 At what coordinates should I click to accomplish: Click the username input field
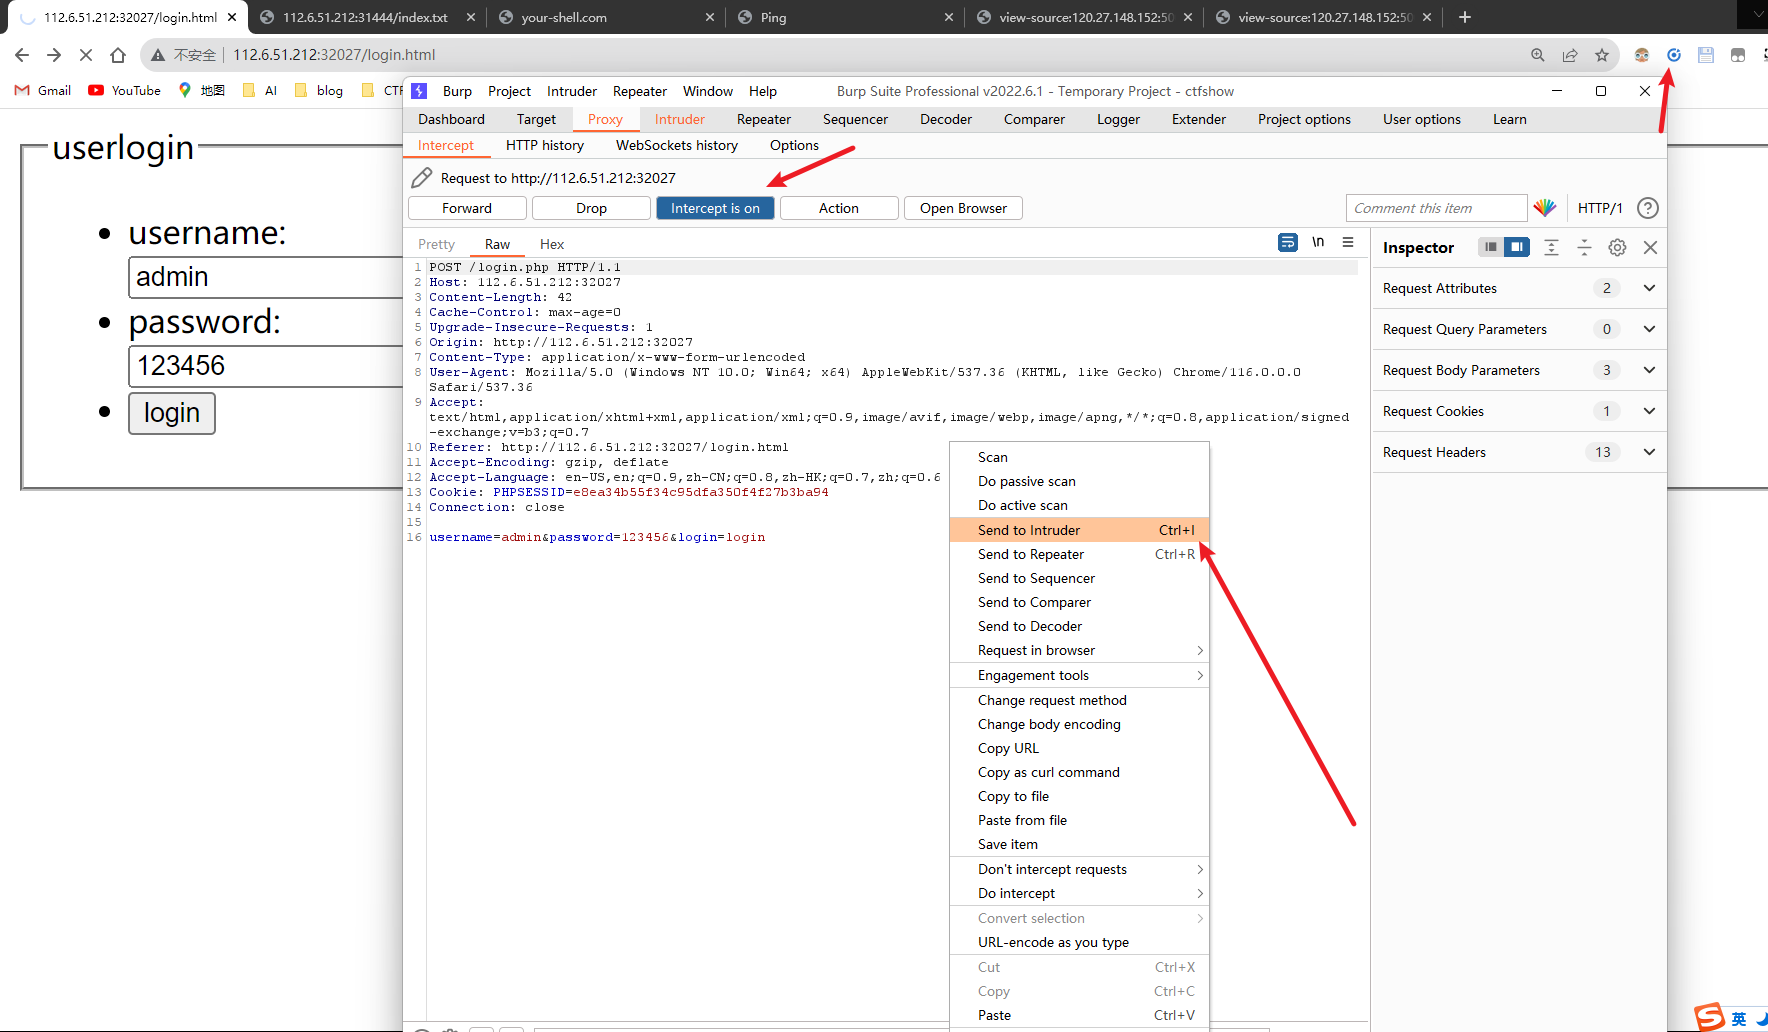click(x=265, y=277)
